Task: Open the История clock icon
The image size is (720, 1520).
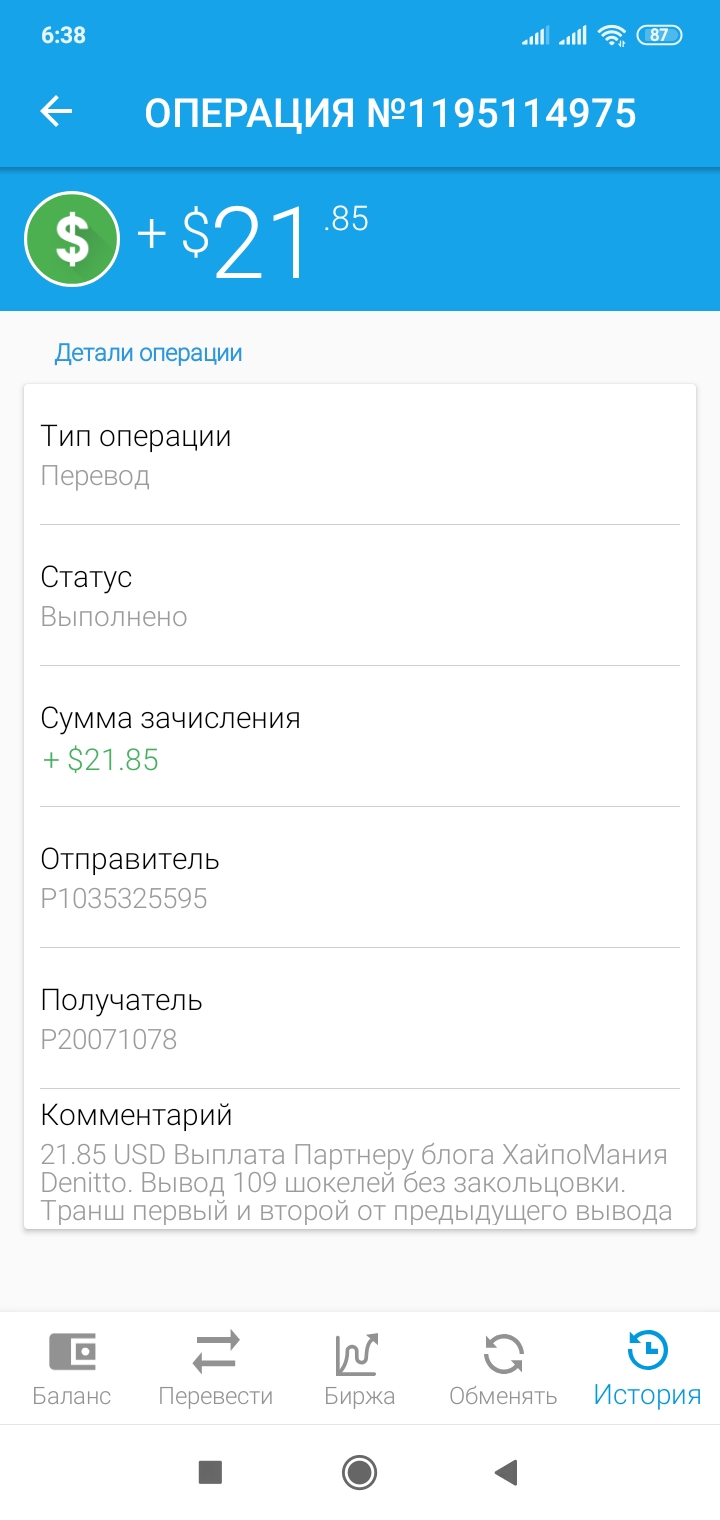Action: [647, 1352]
